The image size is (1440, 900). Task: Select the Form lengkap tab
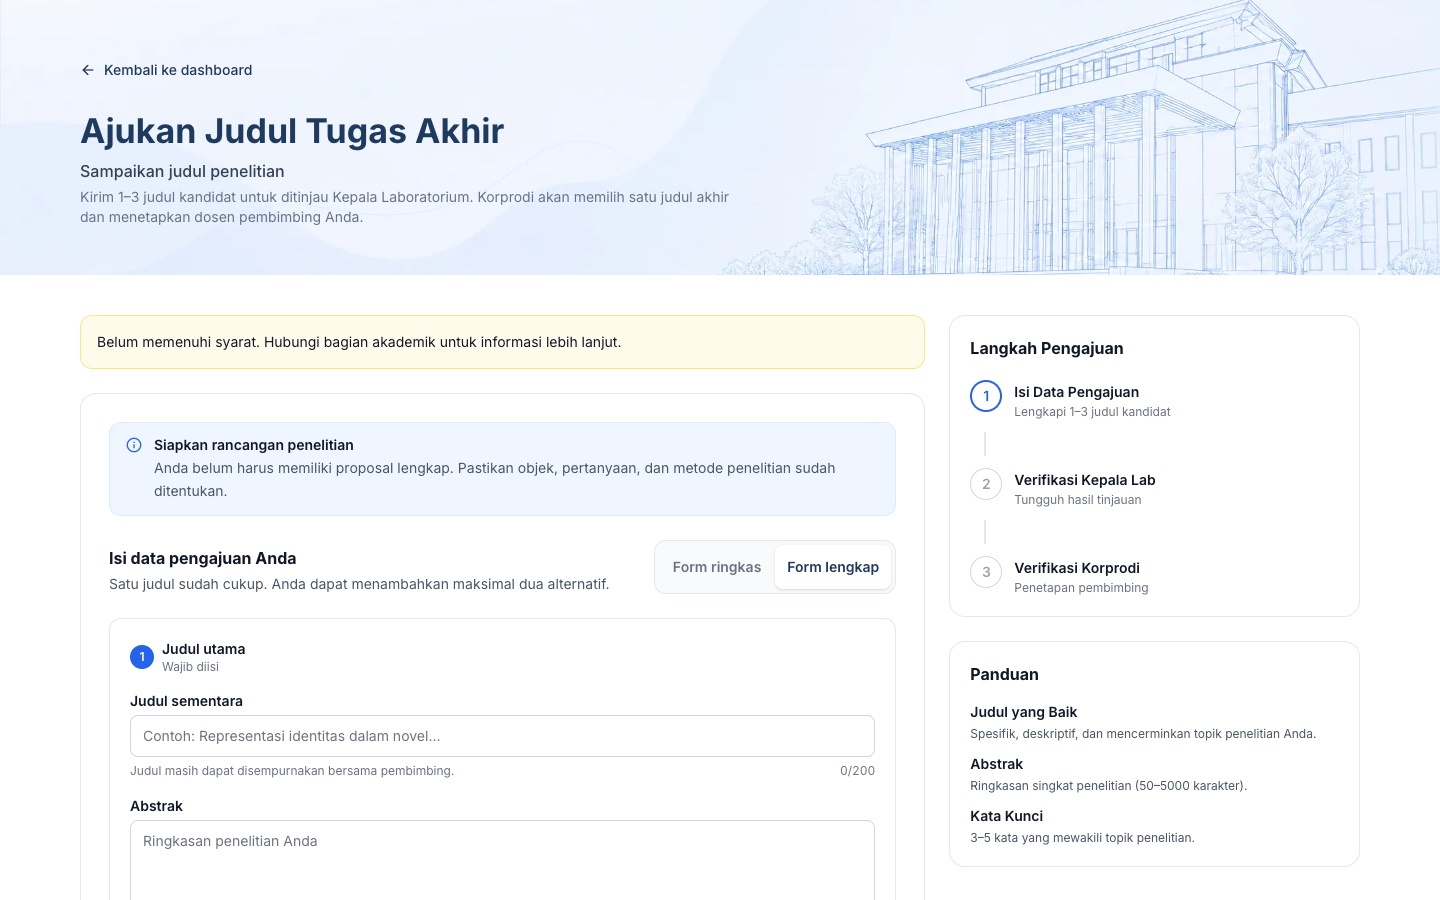(833, 567)
